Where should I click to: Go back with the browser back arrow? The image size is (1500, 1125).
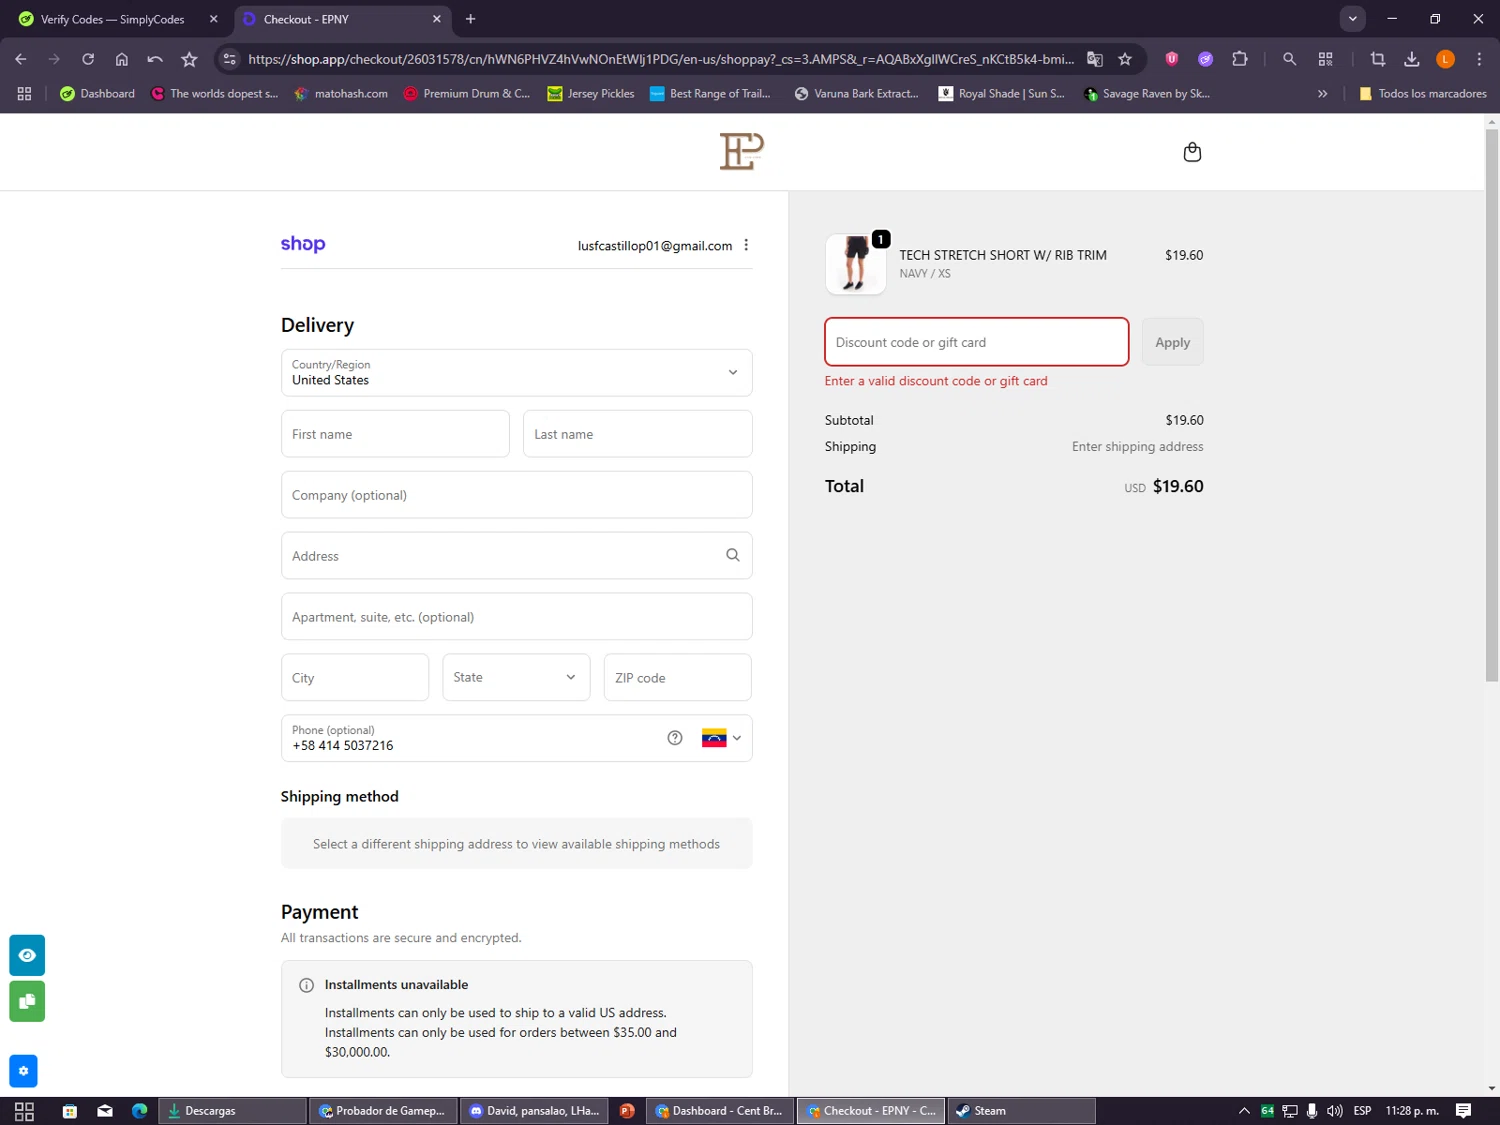tap(21, 59)
